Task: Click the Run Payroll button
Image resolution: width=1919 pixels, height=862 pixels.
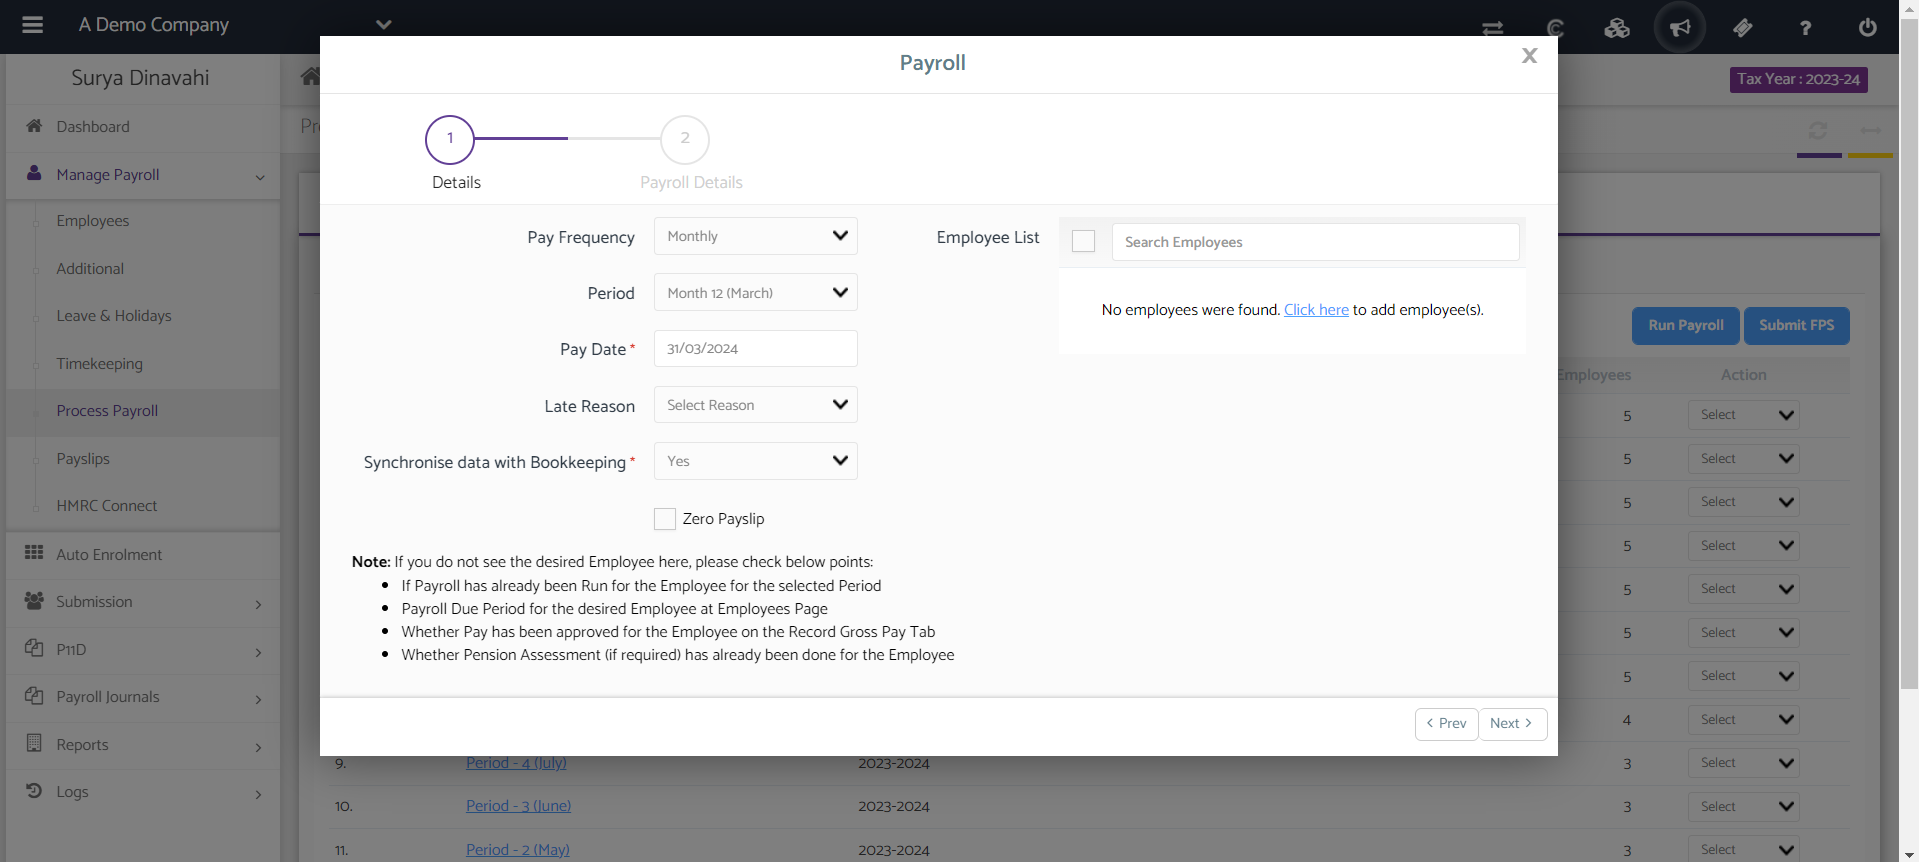Action: [x=1686, y=326]
